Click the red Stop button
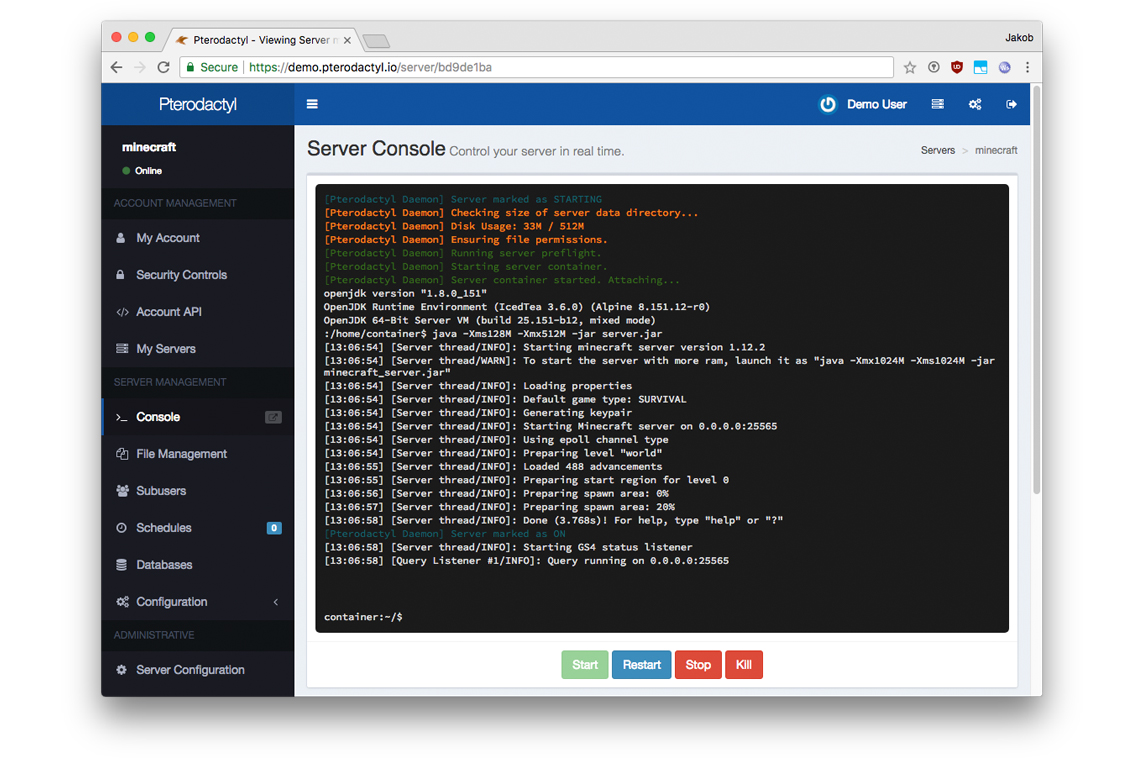 click(698, 665)
